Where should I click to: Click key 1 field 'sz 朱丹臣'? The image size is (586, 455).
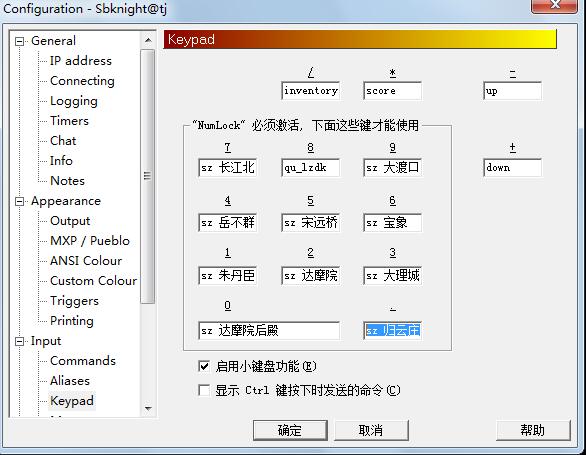[228, 276]
